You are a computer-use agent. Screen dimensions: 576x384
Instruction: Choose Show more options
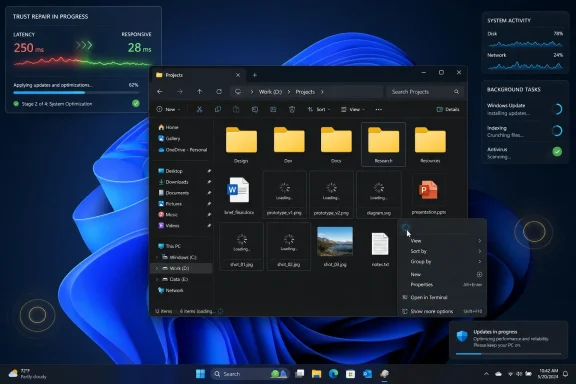tap(442, 312)
